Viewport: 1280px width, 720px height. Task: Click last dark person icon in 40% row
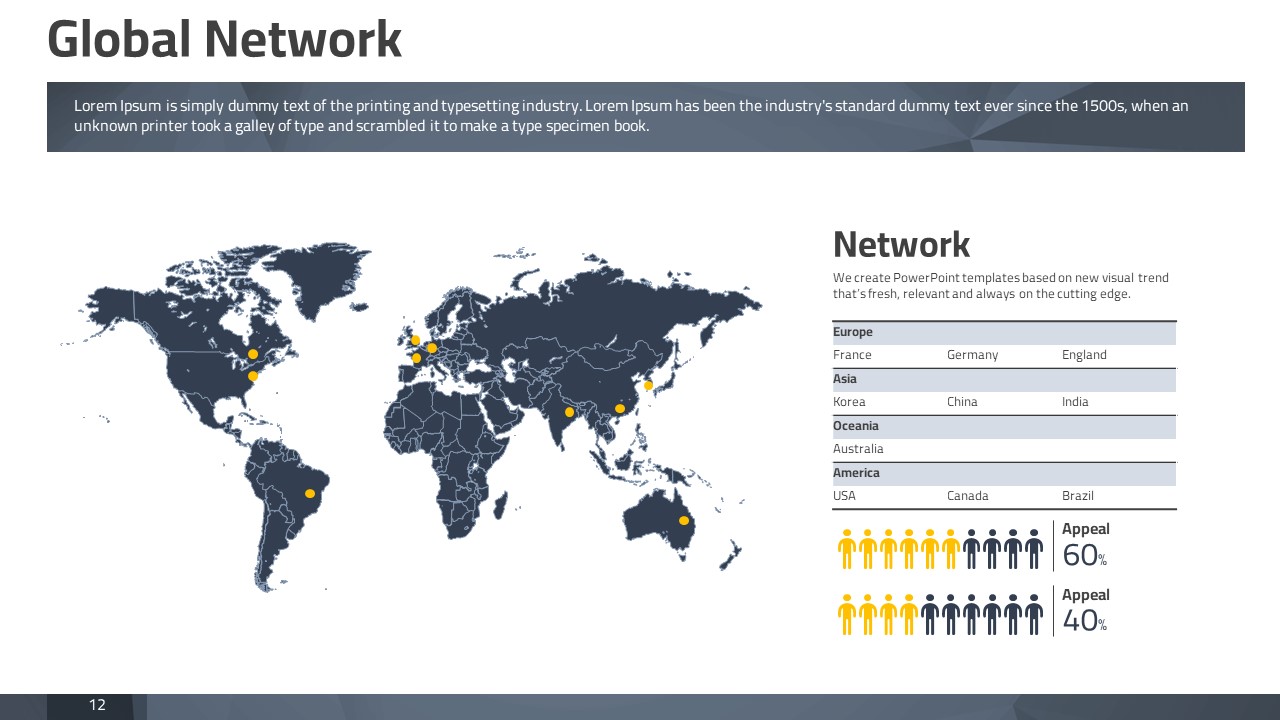1034,614
